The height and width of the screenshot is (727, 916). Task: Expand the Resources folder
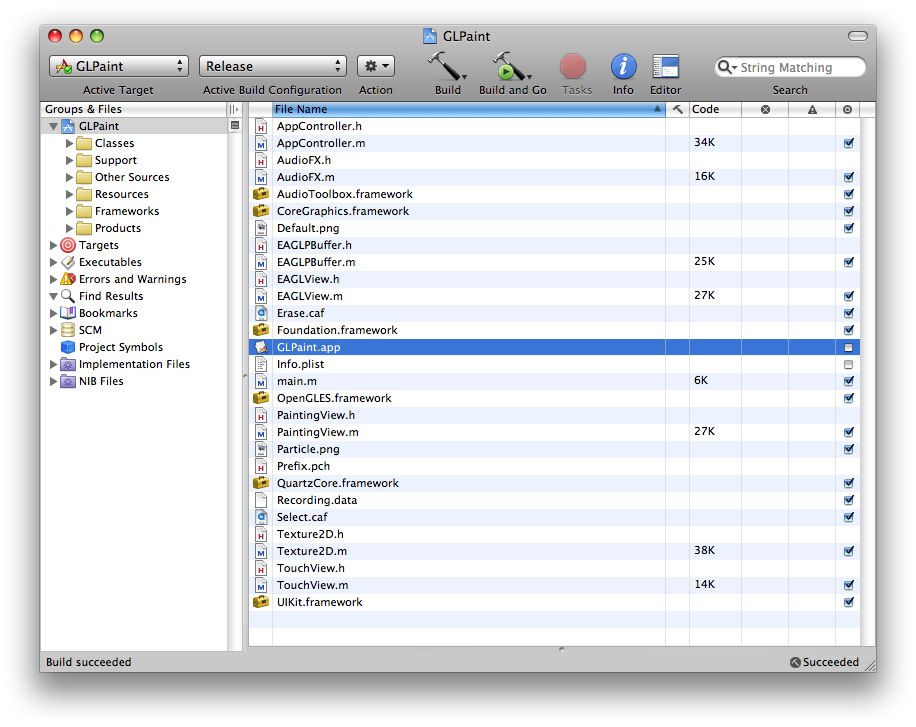(70, 194)
